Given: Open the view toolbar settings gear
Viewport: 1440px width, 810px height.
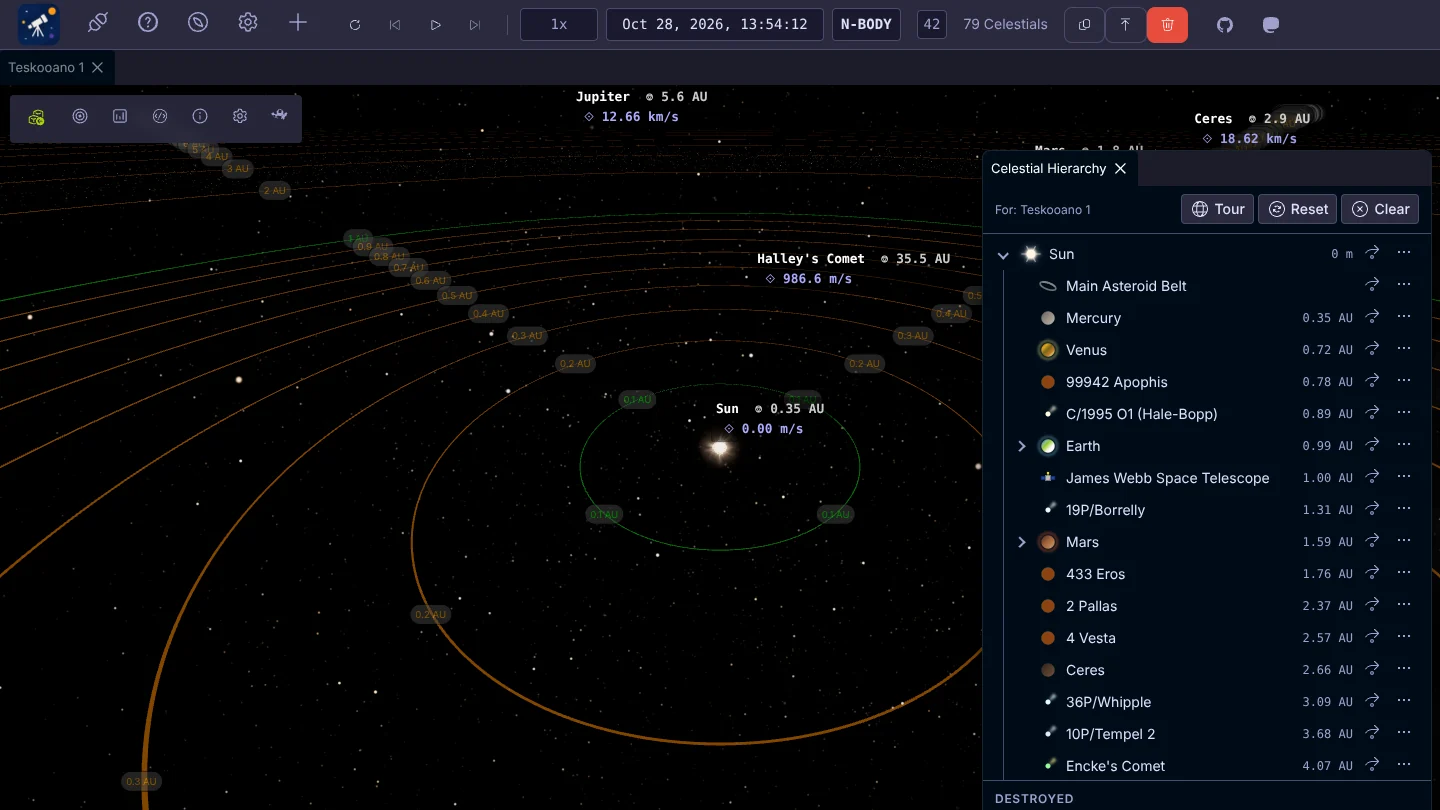Looking at the screenshot, I should tap(240, 117).
